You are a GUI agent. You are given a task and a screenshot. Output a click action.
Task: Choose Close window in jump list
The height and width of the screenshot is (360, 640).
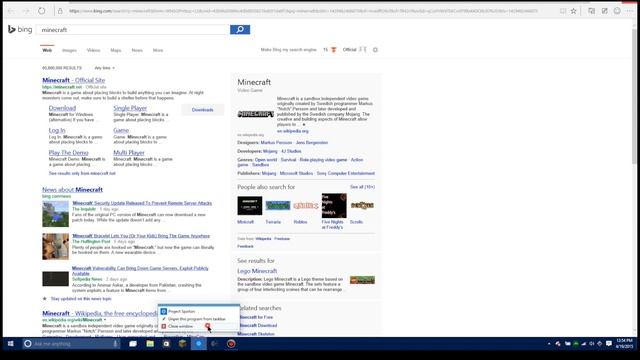[199, 326]
